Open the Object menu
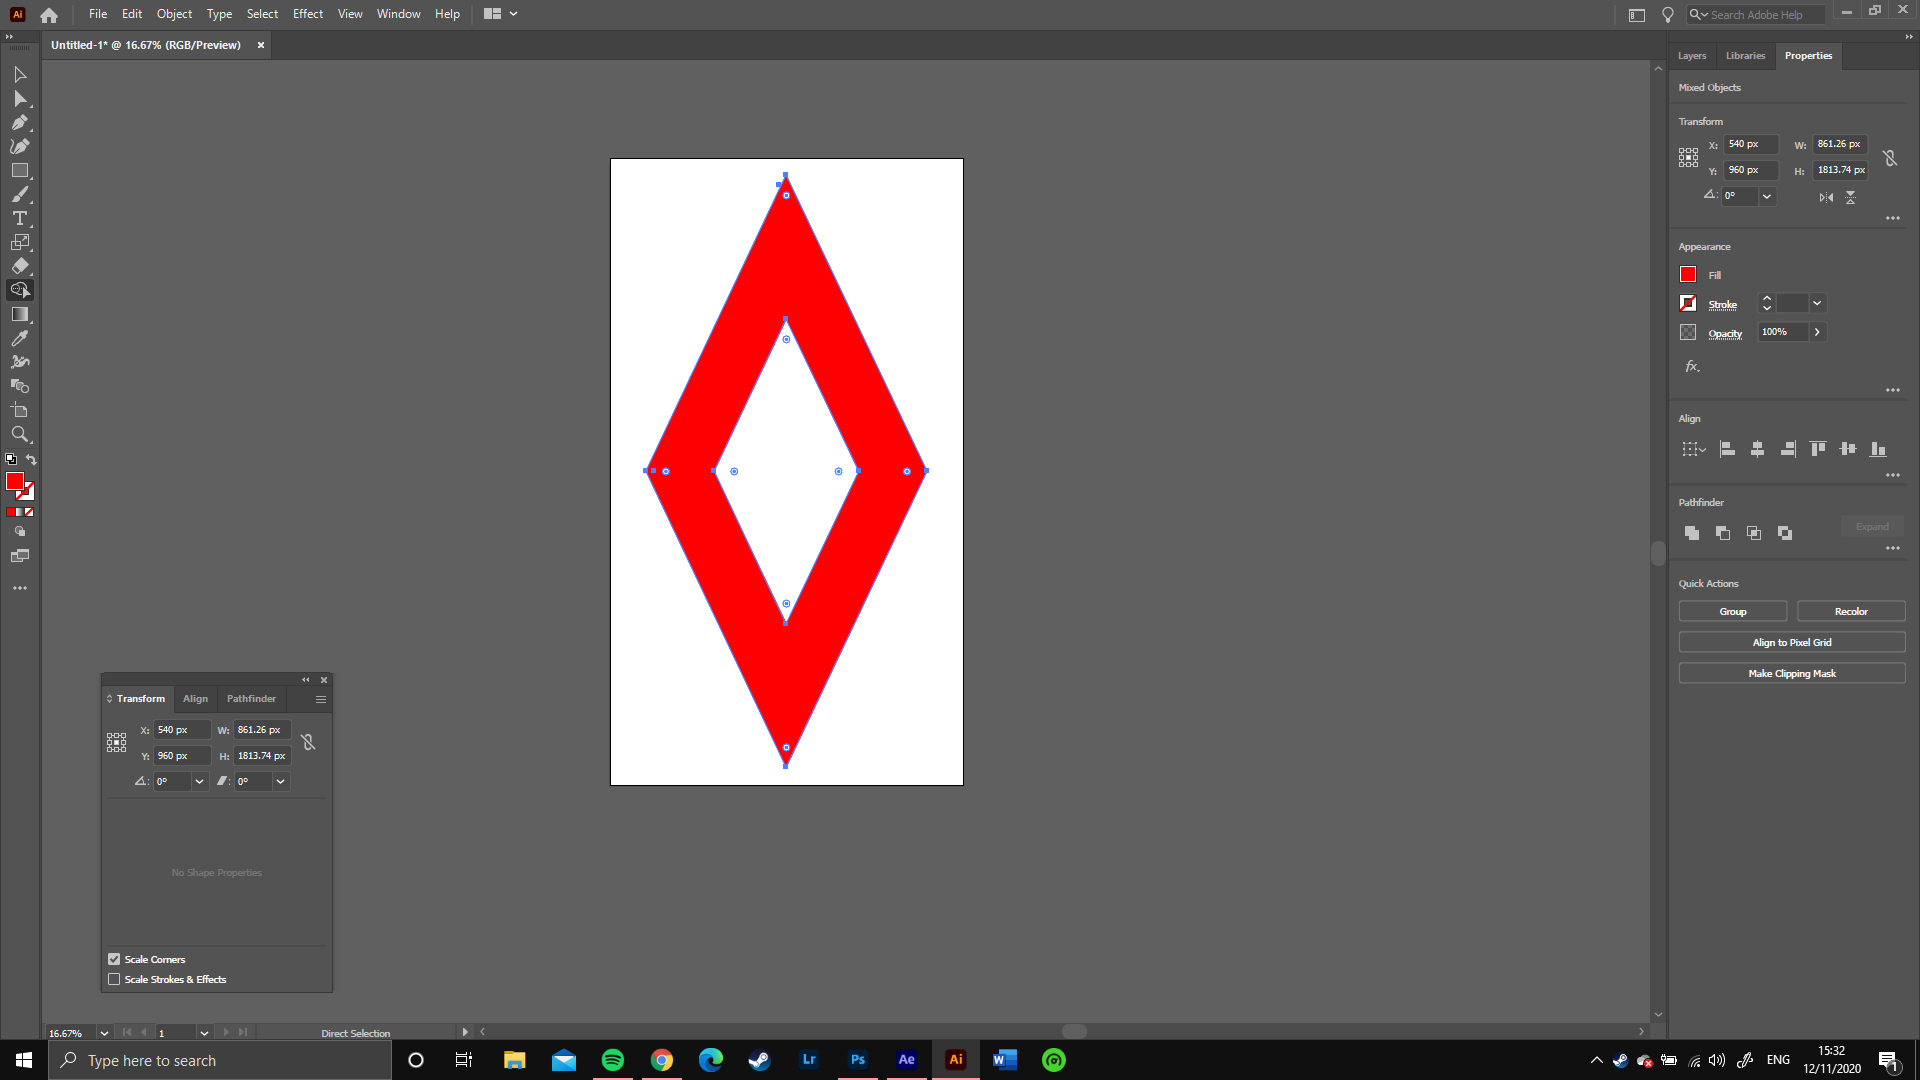The height and width of the screenshot is (1080, 1920). tap(174, 14)
